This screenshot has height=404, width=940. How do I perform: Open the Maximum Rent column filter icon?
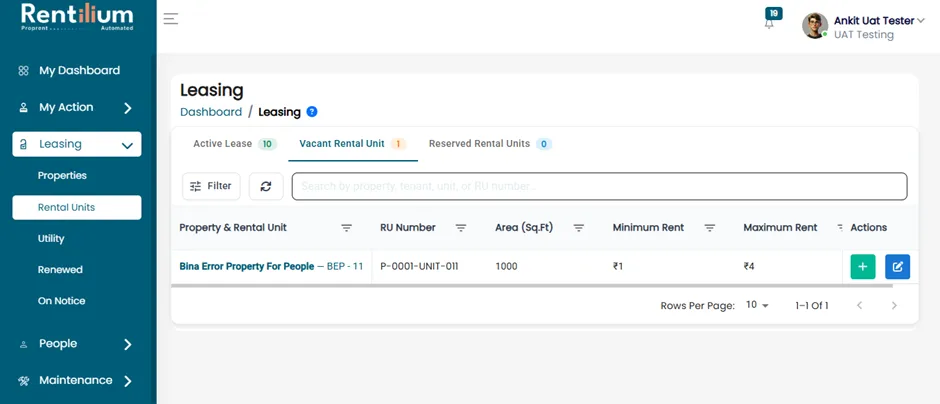[839, 228]
